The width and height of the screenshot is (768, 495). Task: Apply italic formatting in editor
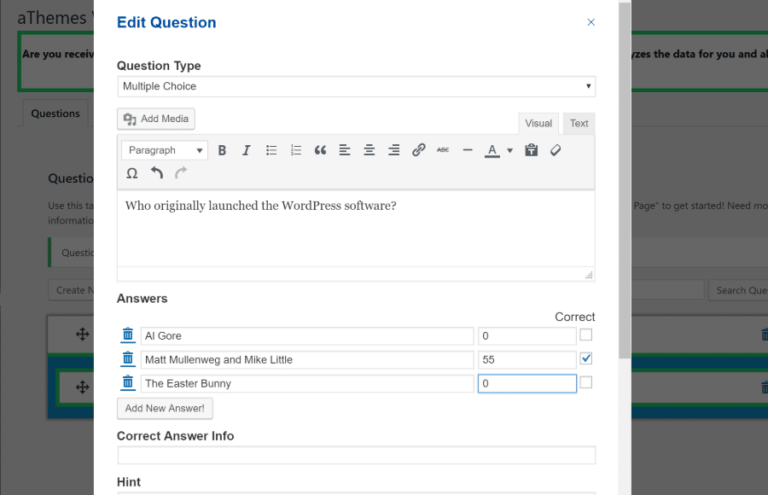[246, 150]
